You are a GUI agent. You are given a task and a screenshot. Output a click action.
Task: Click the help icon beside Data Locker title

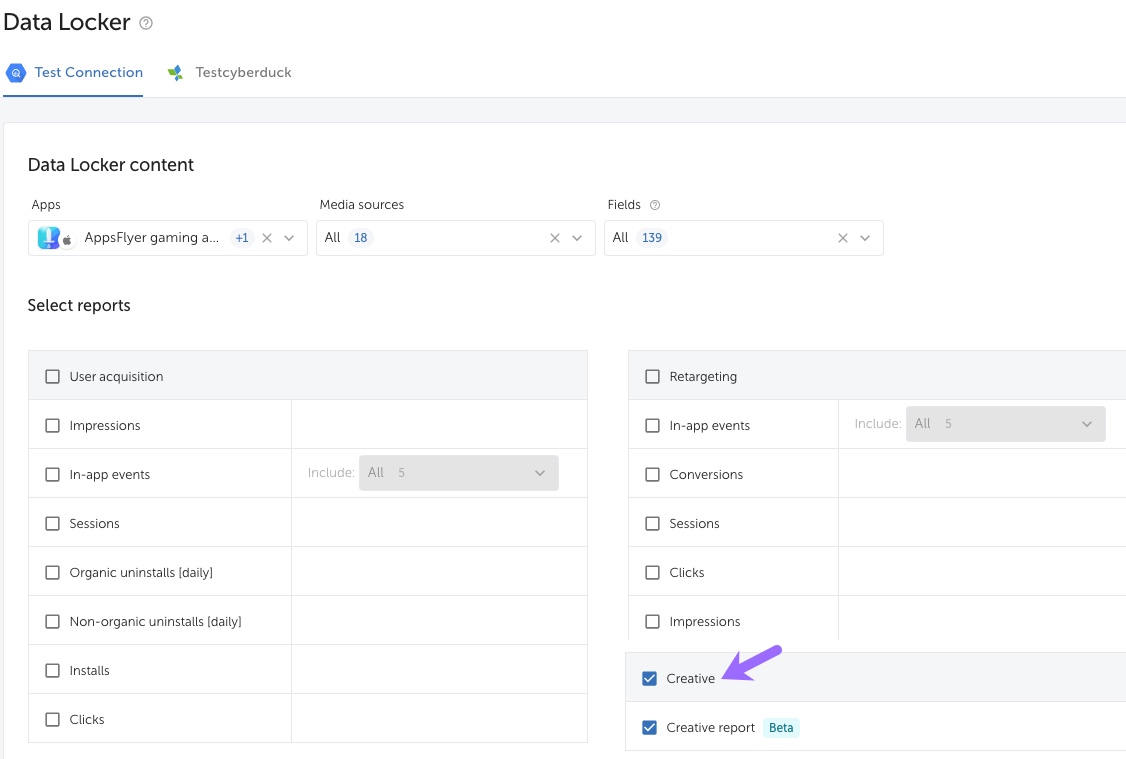point(146,23)
